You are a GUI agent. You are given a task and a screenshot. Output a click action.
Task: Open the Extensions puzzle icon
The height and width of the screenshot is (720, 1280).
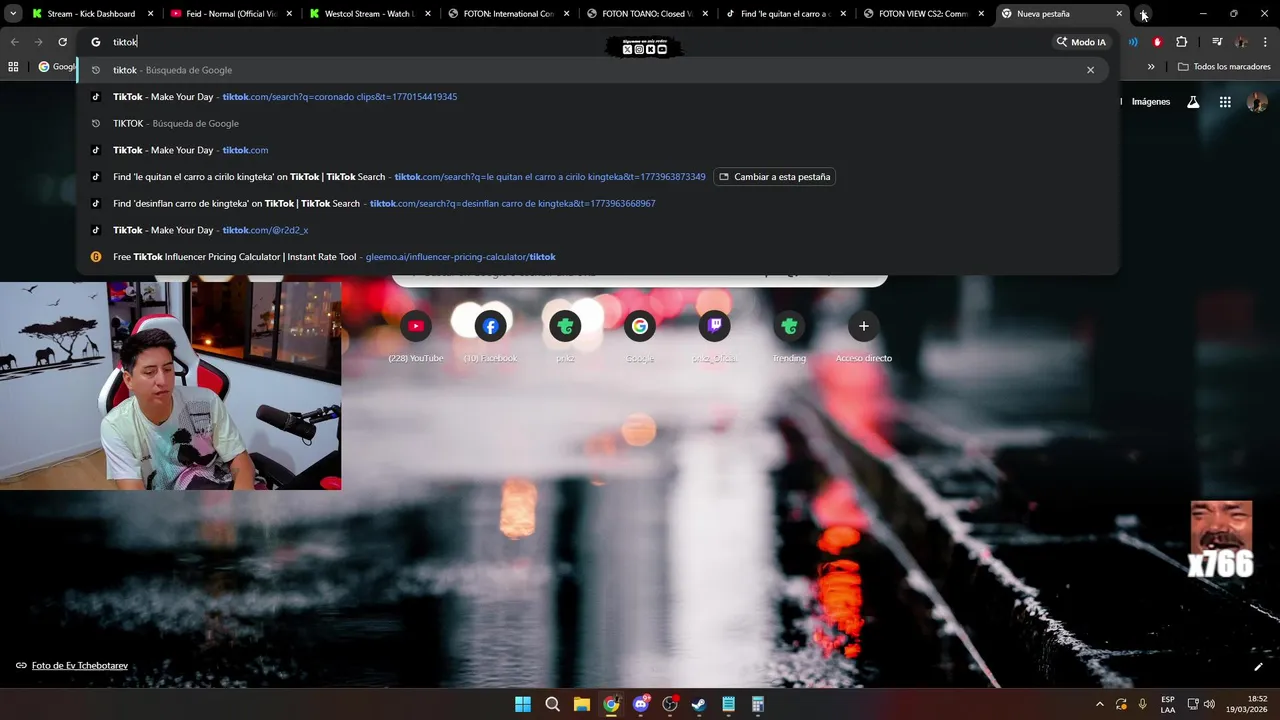point(1182,42)
